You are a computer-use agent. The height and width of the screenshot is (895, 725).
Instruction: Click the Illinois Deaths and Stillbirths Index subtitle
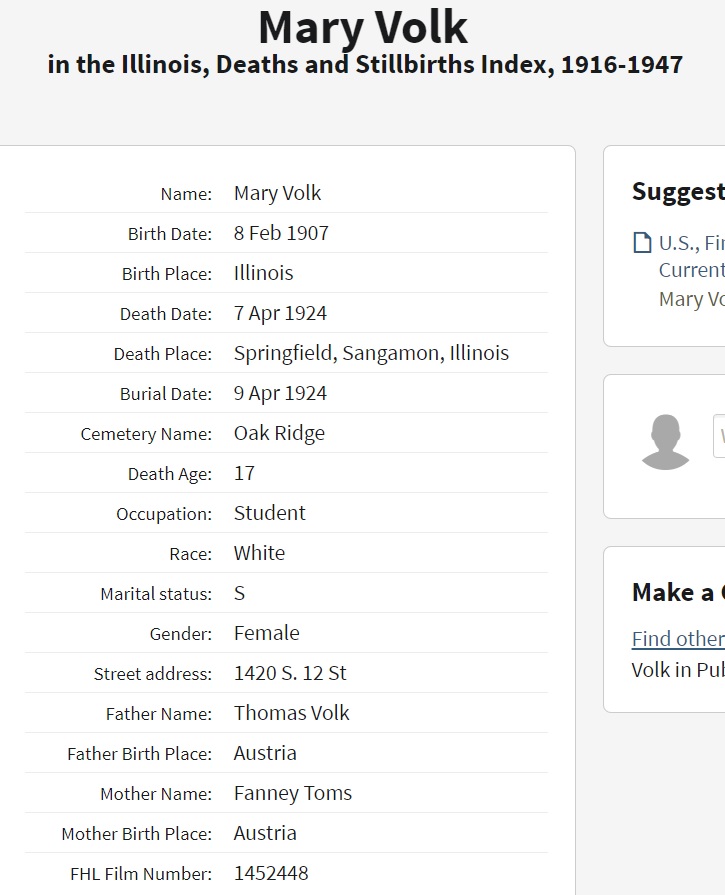coord(365,65)
